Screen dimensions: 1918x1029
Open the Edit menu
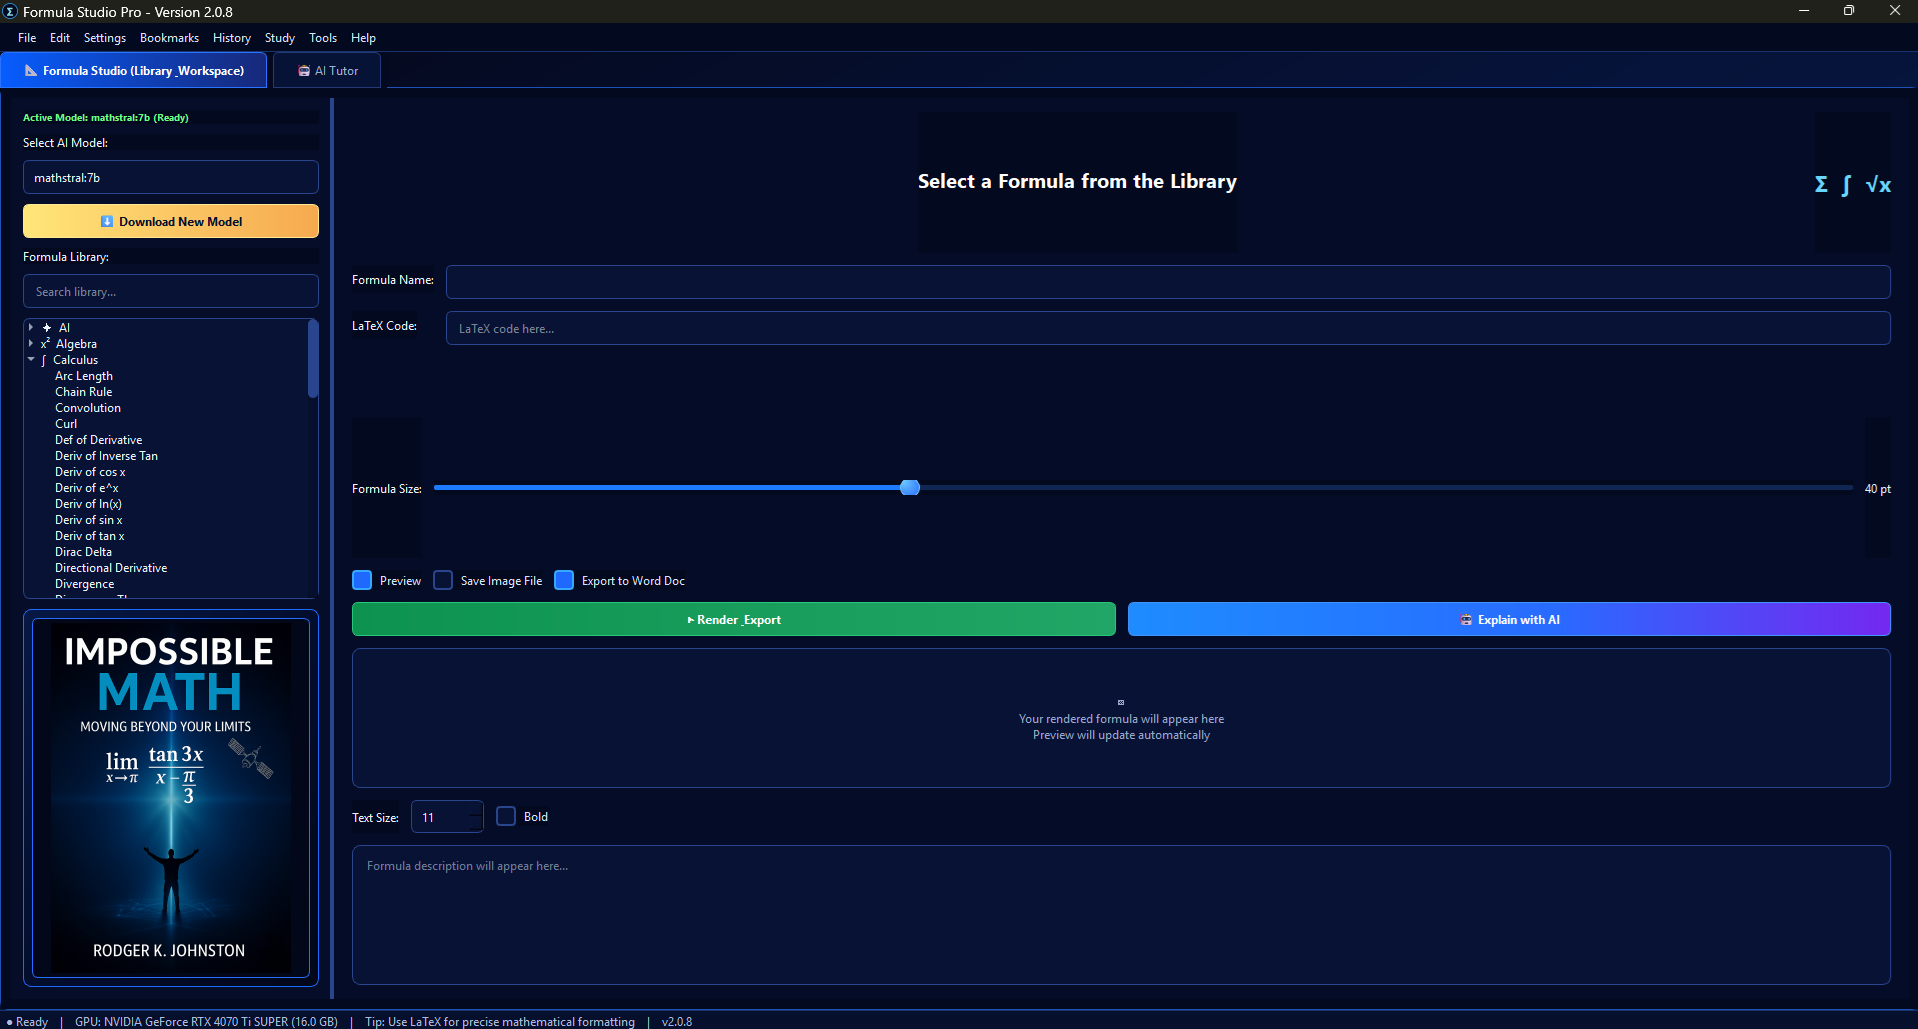point(60,38)
